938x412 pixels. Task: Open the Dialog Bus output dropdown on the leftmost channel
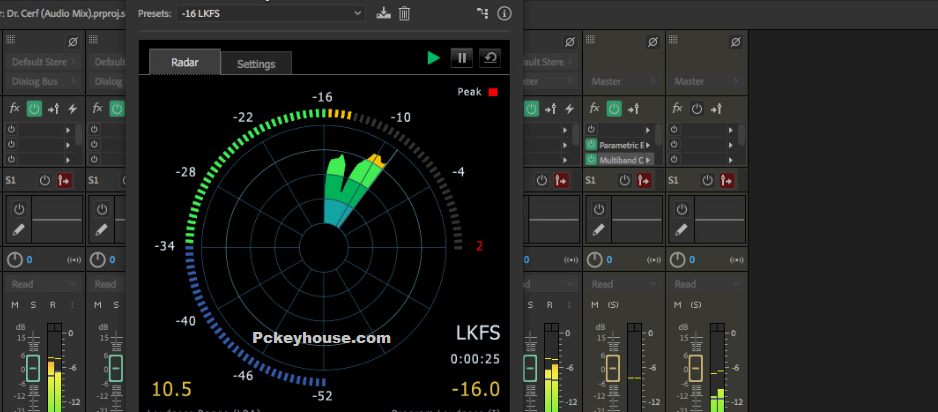point(44,81)
